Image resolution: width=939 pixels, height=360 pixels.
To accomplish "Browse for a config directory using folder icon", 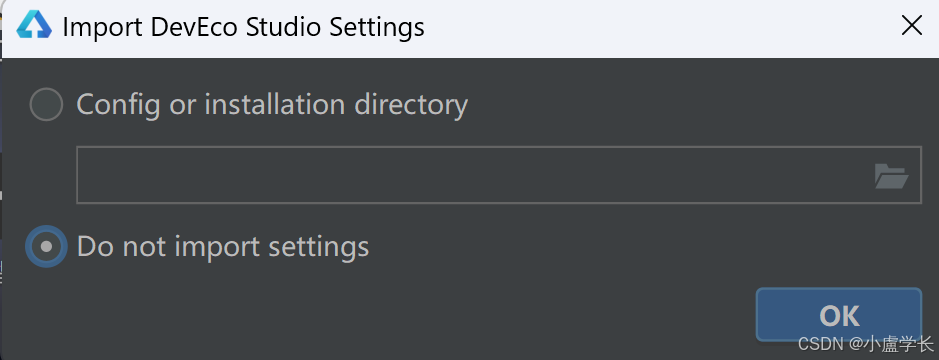I will point(891,176).
